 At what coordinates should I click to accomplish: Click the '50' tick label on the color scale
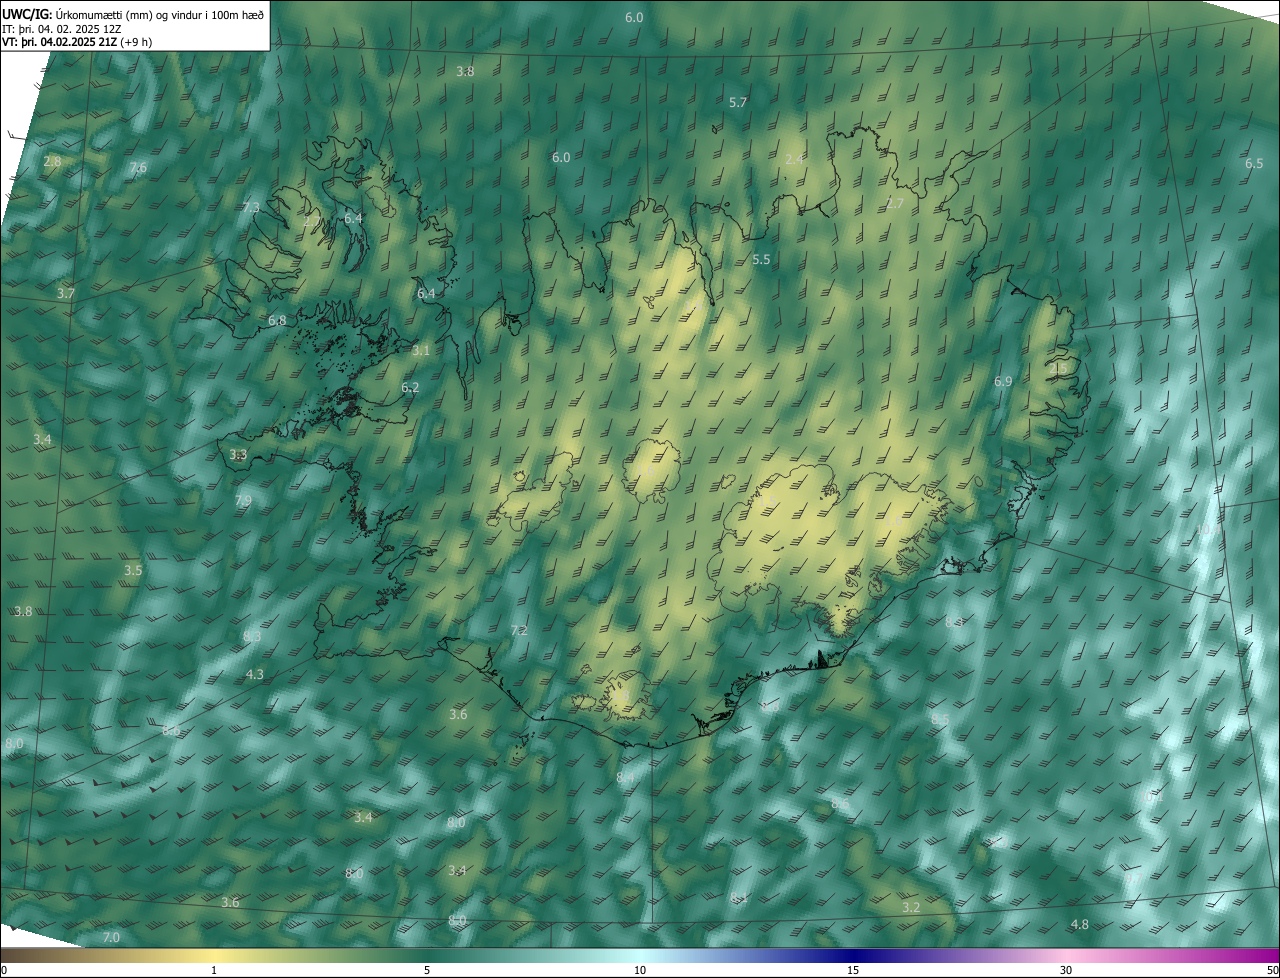click(1272, 970)
